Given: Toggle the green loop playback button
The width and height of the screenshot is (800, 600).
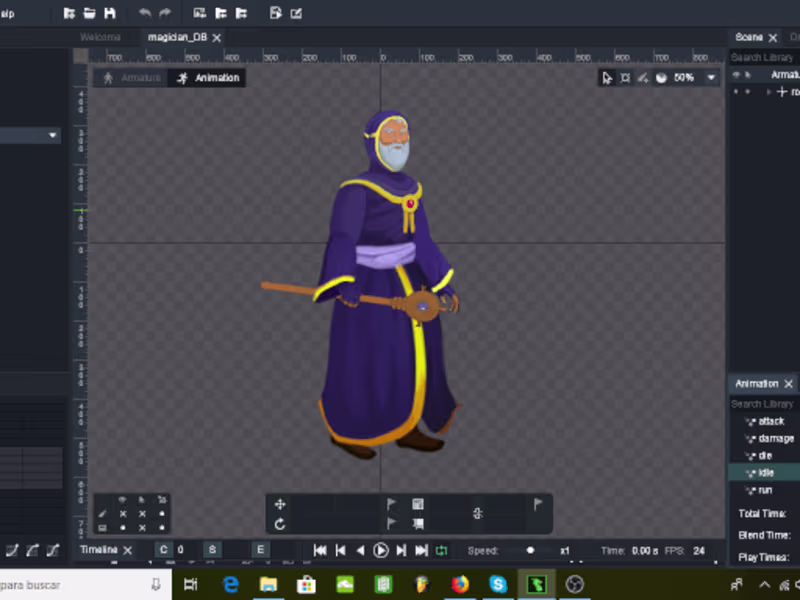Looking at the screenshot, I should (441, 550).
